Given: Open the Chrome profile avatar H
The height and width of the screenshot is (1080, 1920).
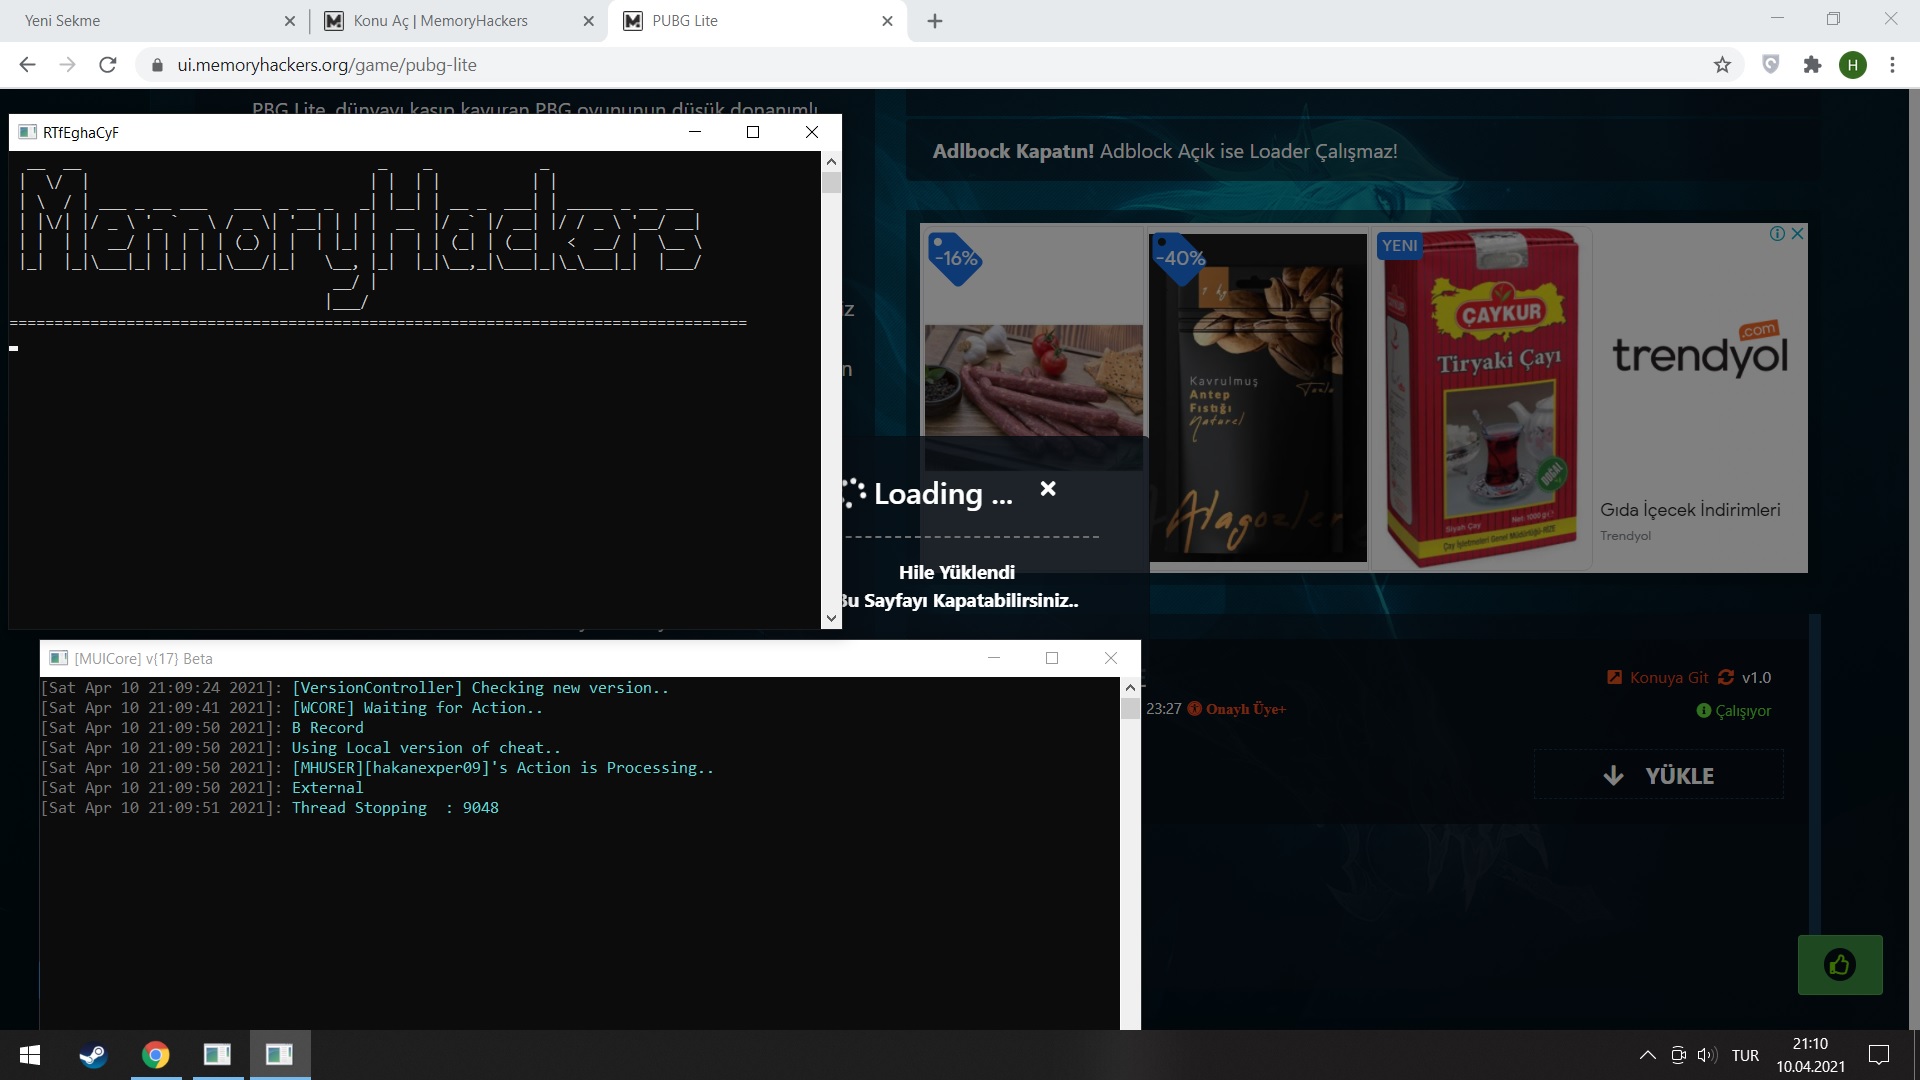Looking at the screenshot, I should pos(1853,65).
